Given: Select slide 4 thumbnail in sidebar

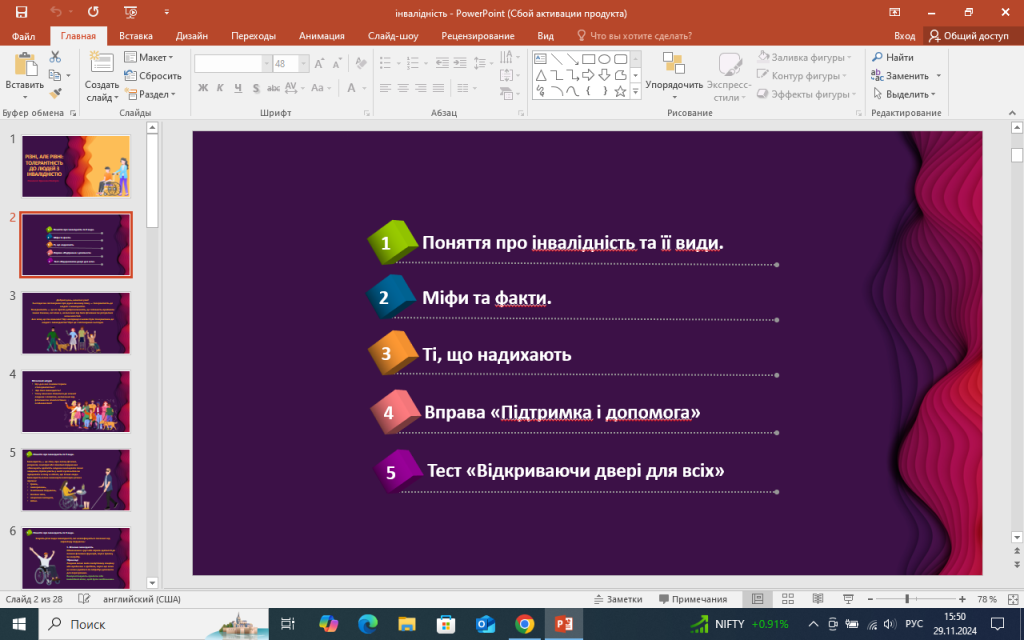Looking at the screenshot, I should pos(75,401).
